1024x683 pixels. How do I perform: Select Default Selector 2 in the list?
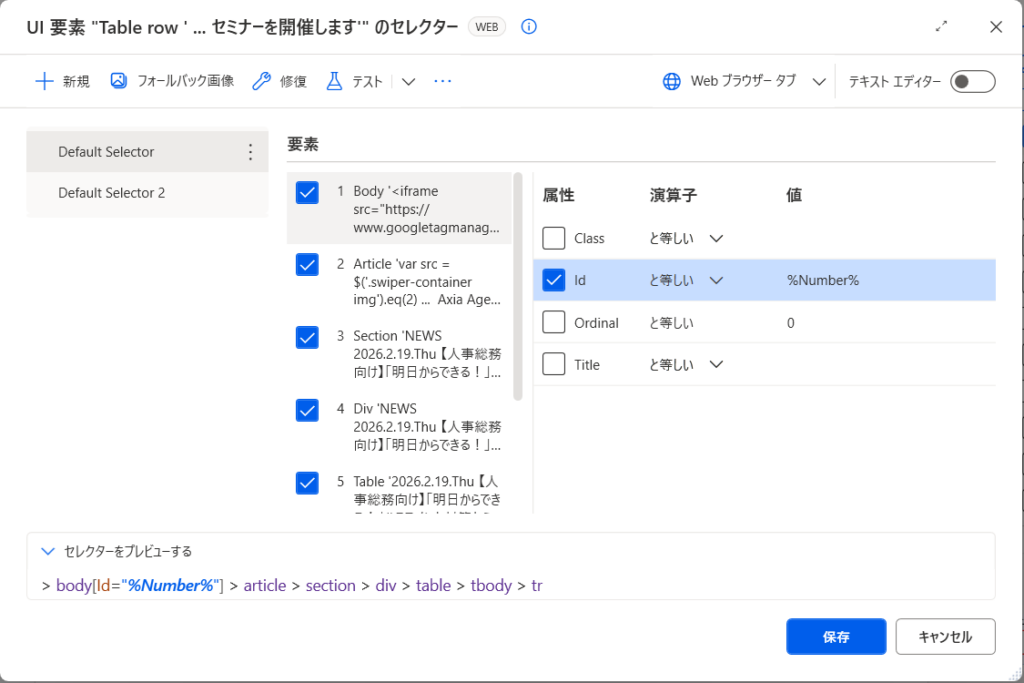(x=111, y=193)
